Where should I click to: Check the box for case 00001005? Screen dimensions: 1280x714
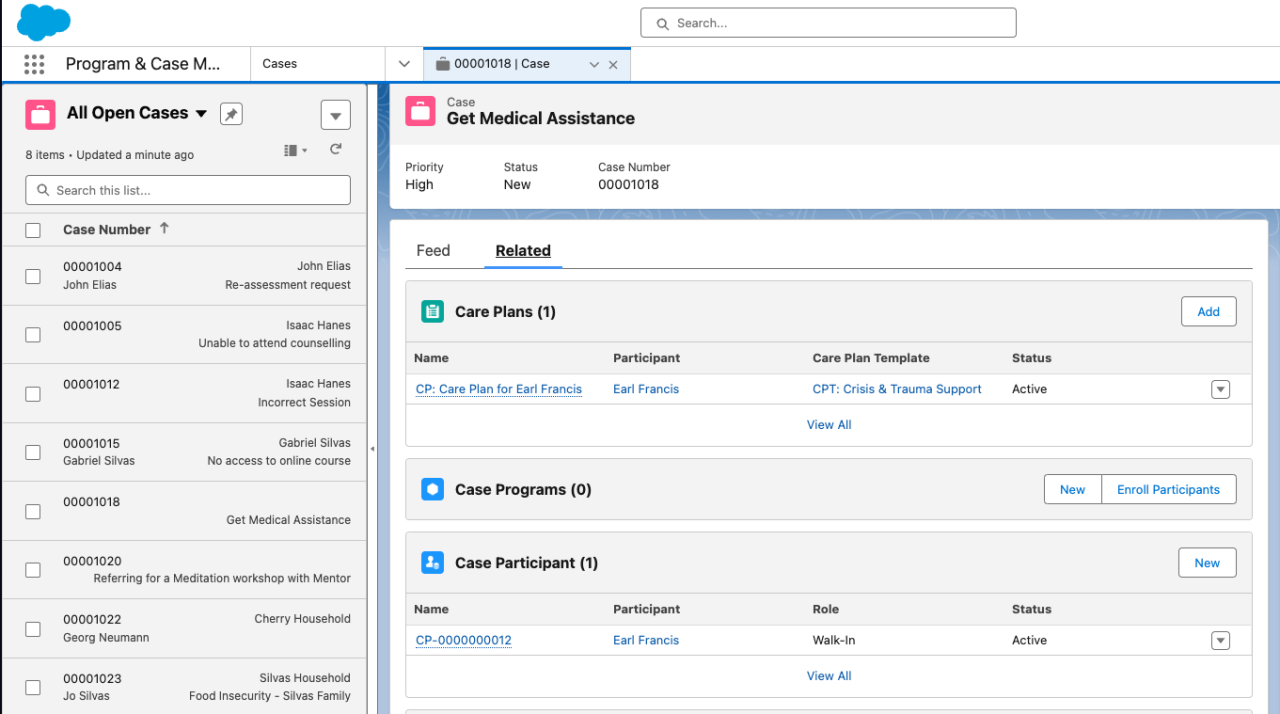[33, 335]
